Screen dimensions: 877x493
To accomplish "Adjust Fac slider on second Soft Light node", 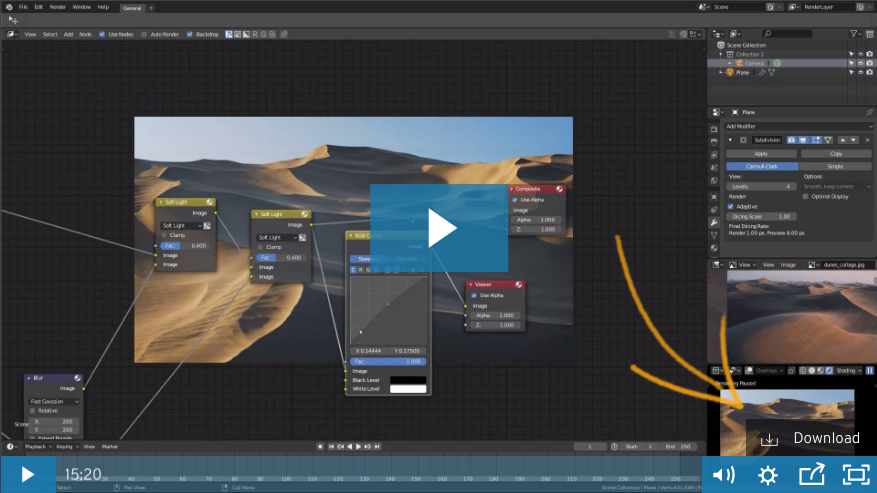I will coord(281,257).
